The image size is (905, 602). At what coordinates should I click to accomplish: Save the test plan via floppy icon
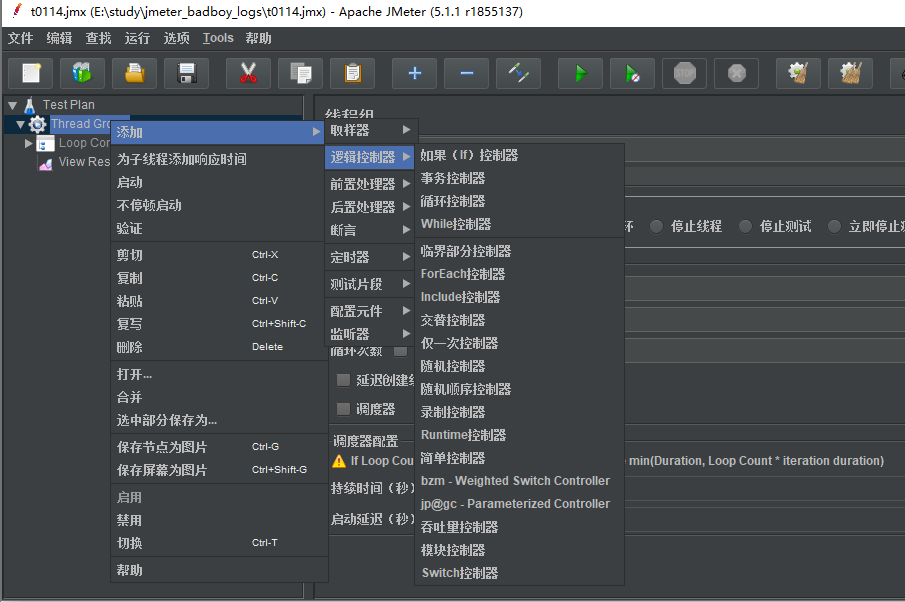[186, 73]
